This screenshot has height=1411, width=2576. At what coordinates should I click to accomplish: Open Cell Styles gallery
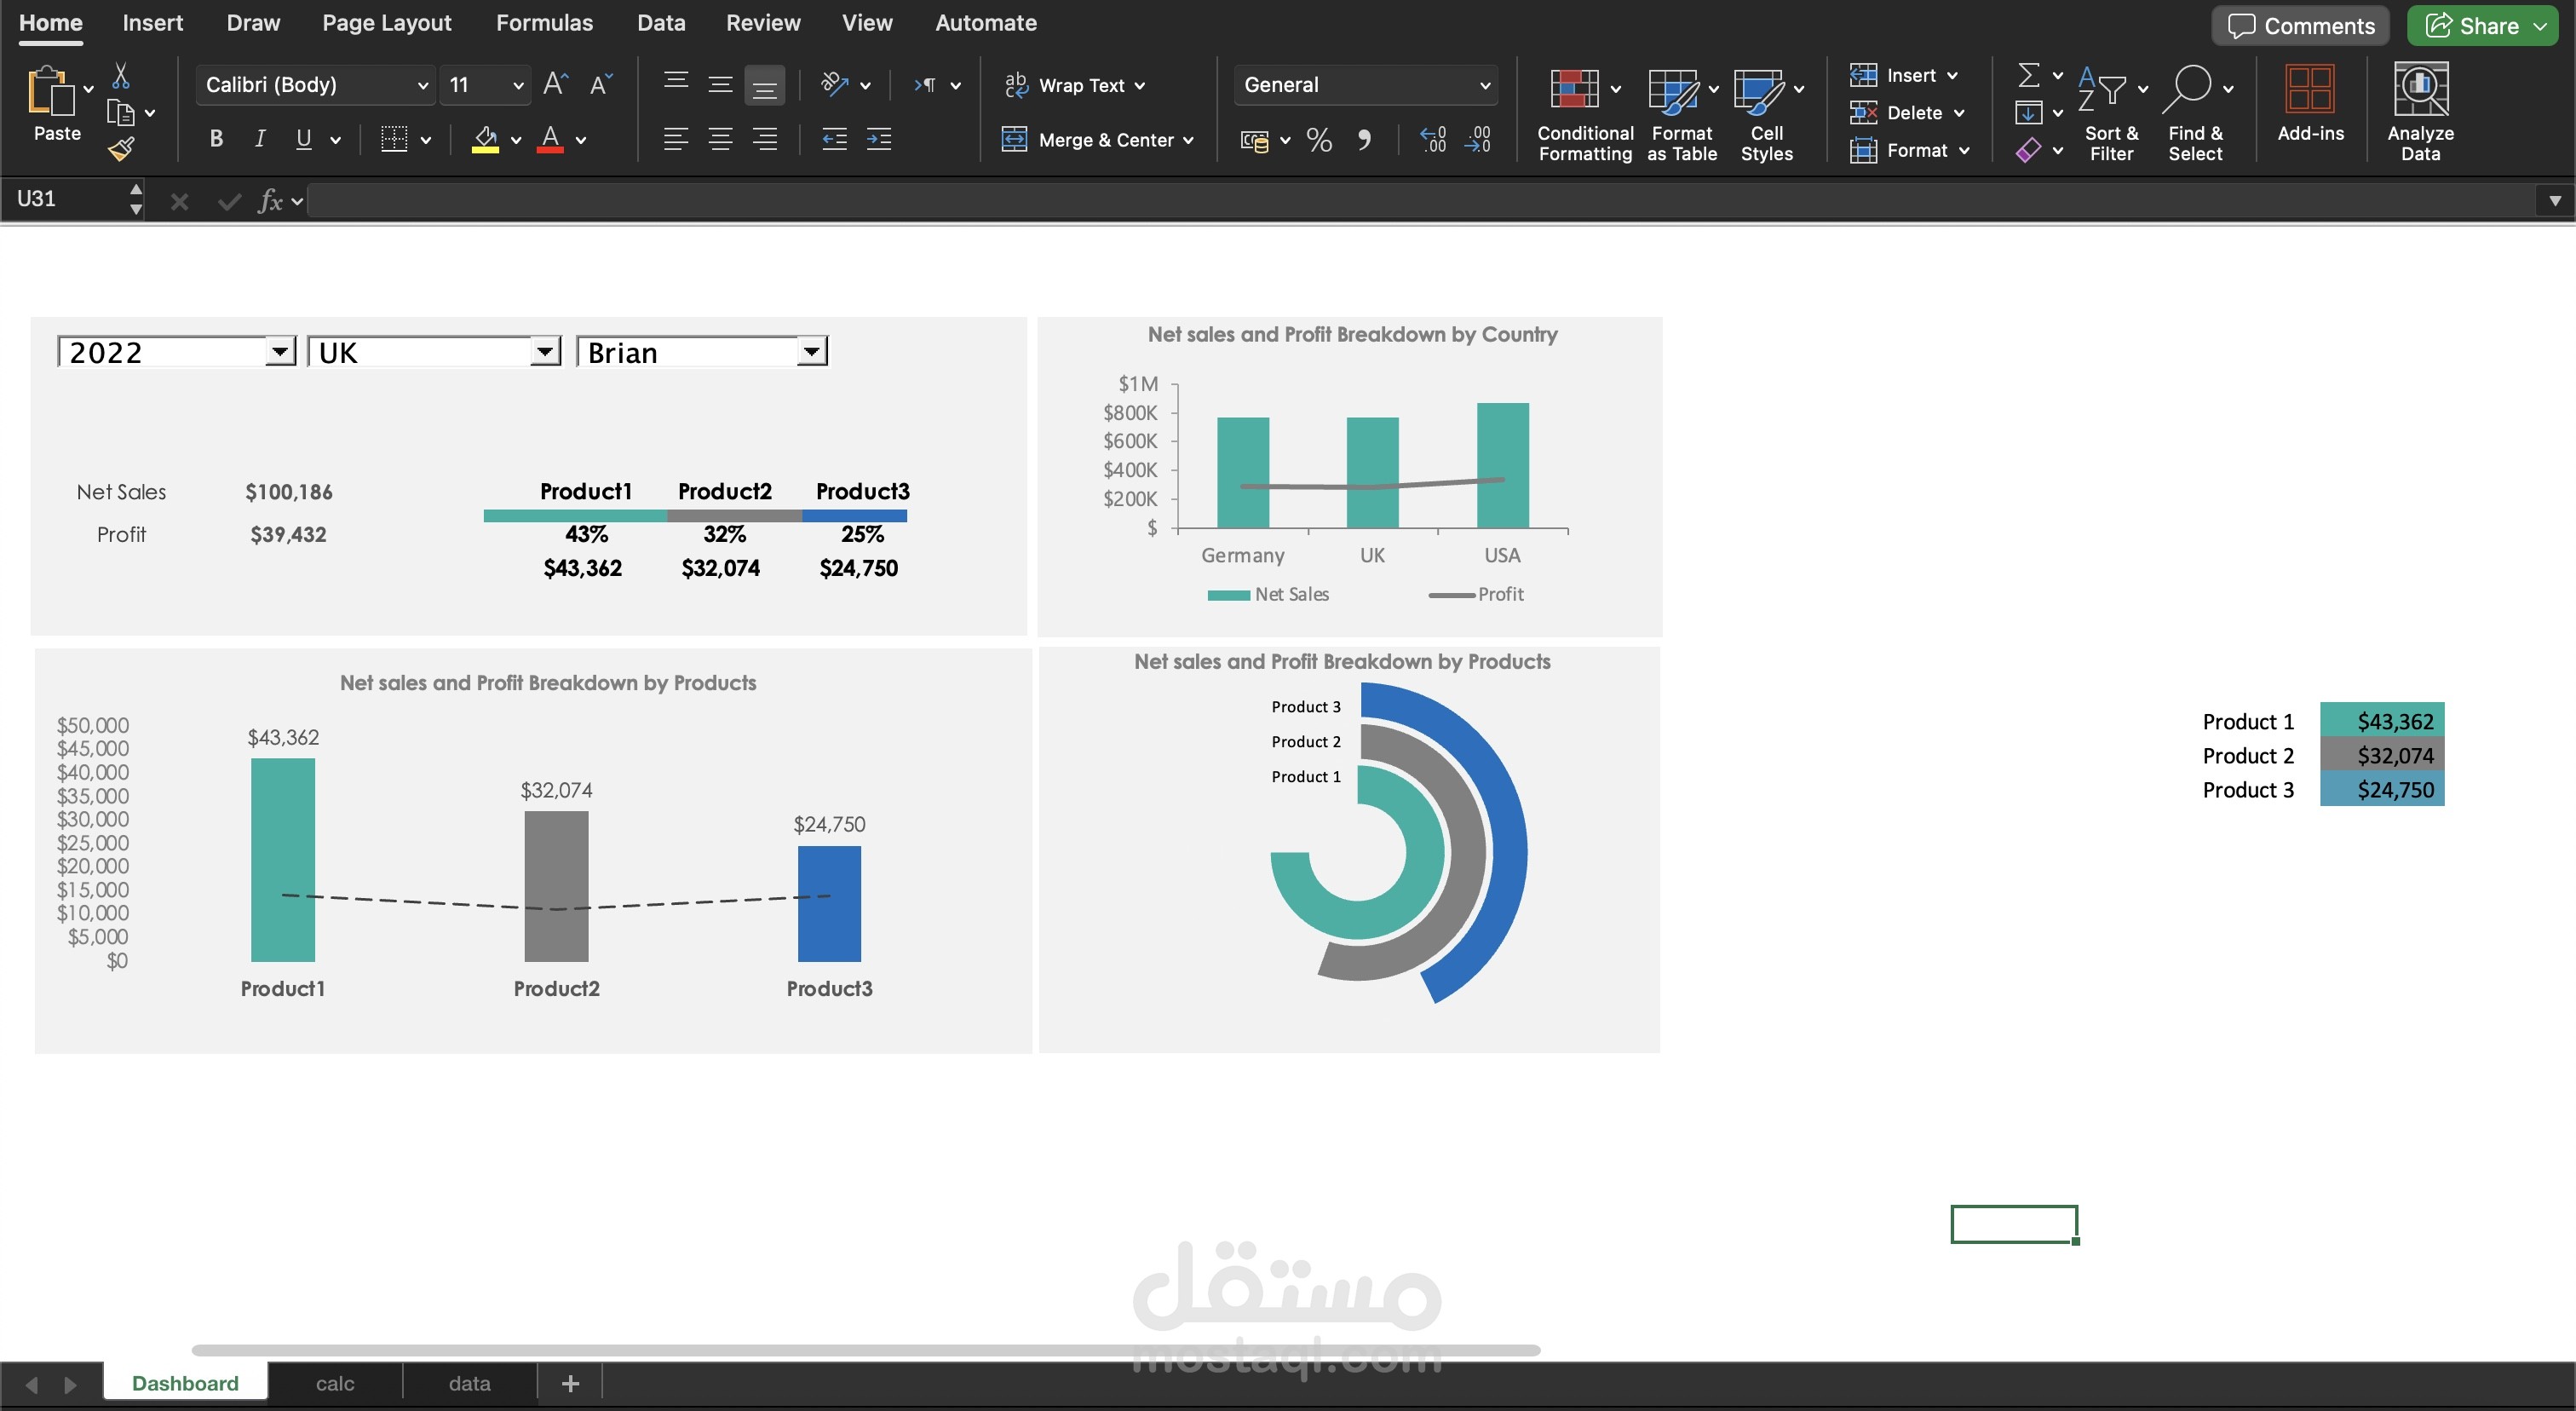tap(1767, 113)
